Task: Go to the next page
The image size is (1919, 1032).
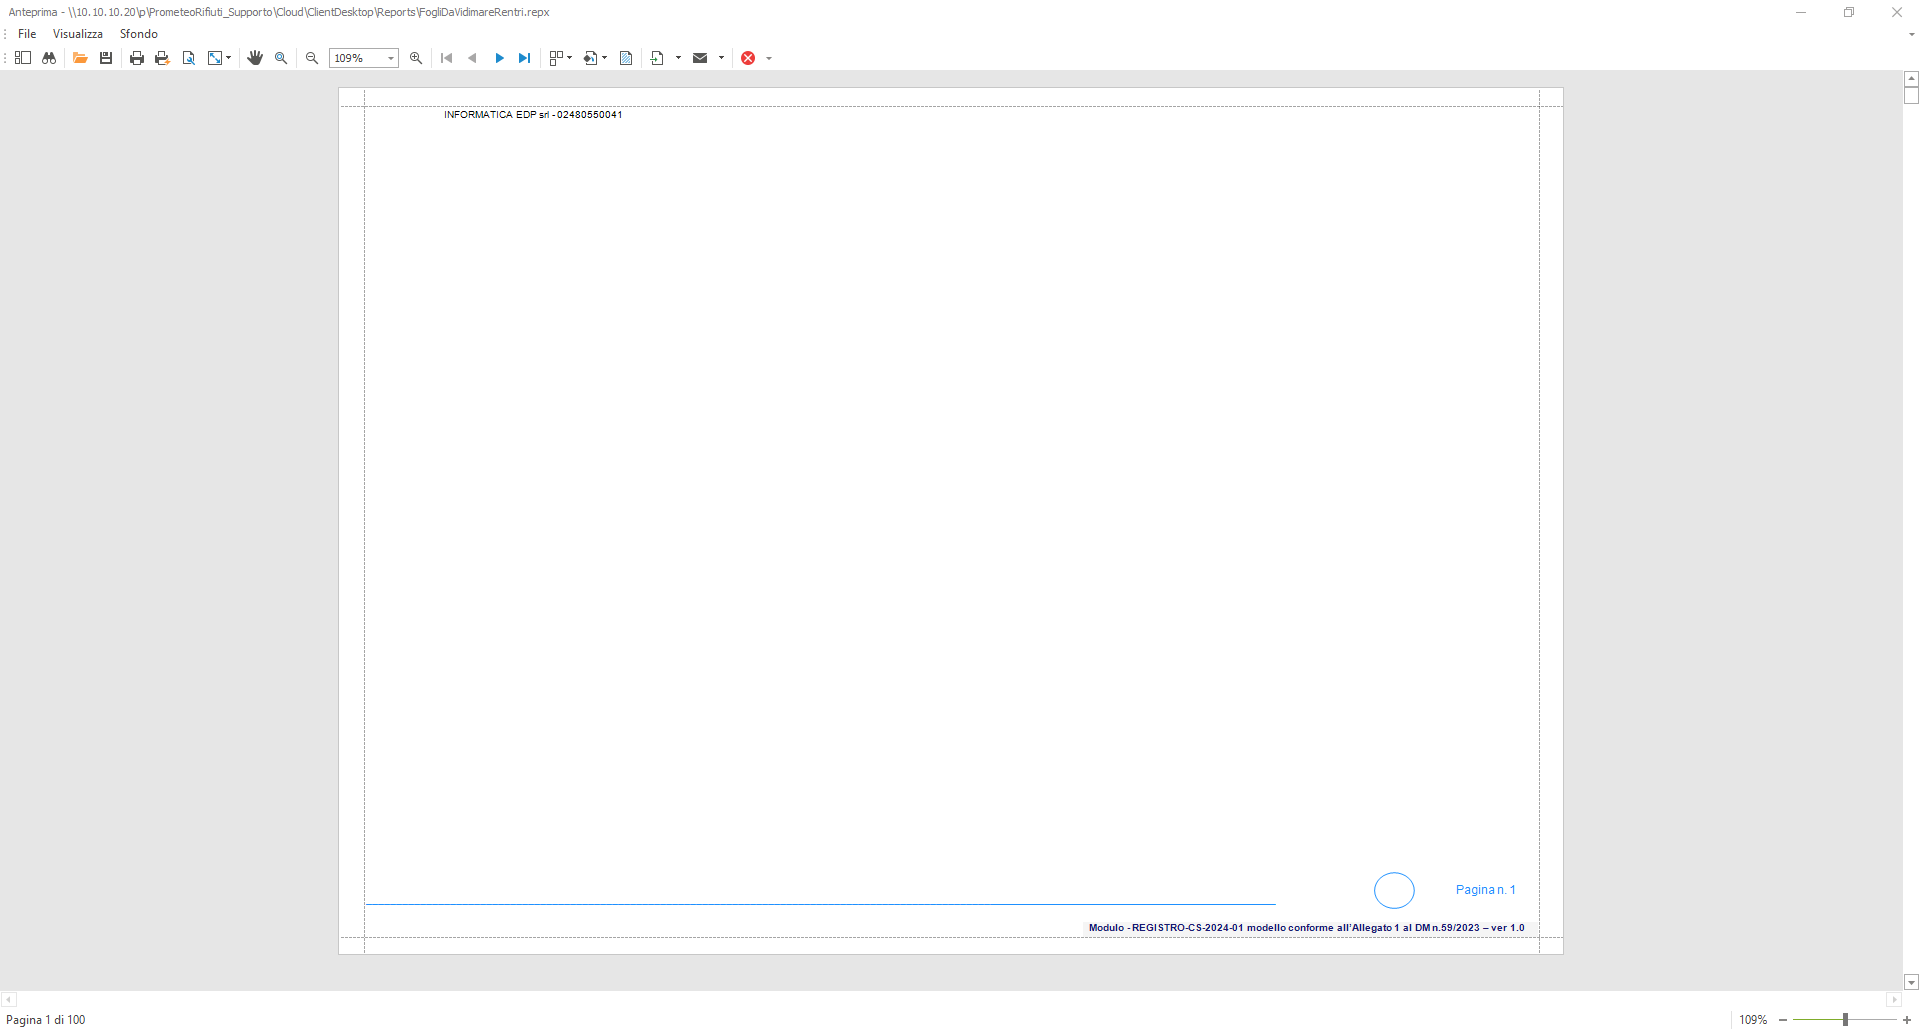Action: (499, 58)
